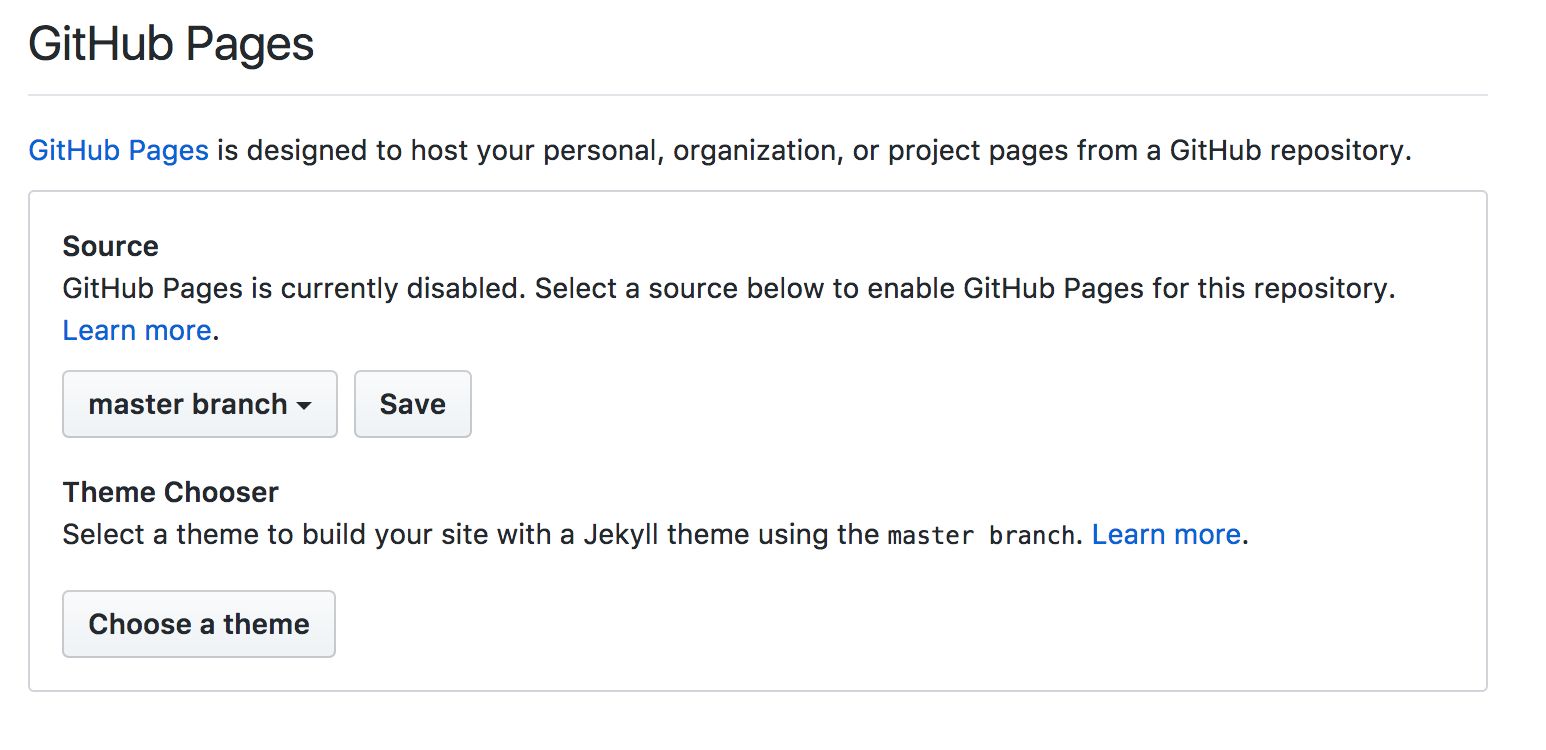Click the Save button

click(413, 404)
